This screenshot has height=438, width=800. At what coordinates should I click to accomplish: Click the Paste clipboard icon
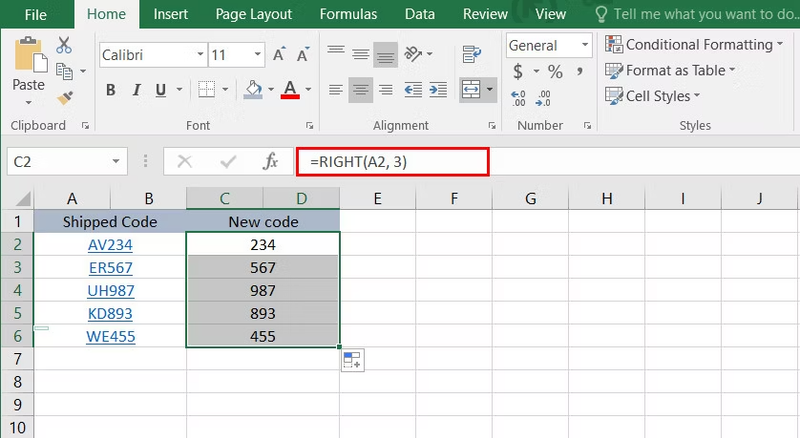(30, 55)
